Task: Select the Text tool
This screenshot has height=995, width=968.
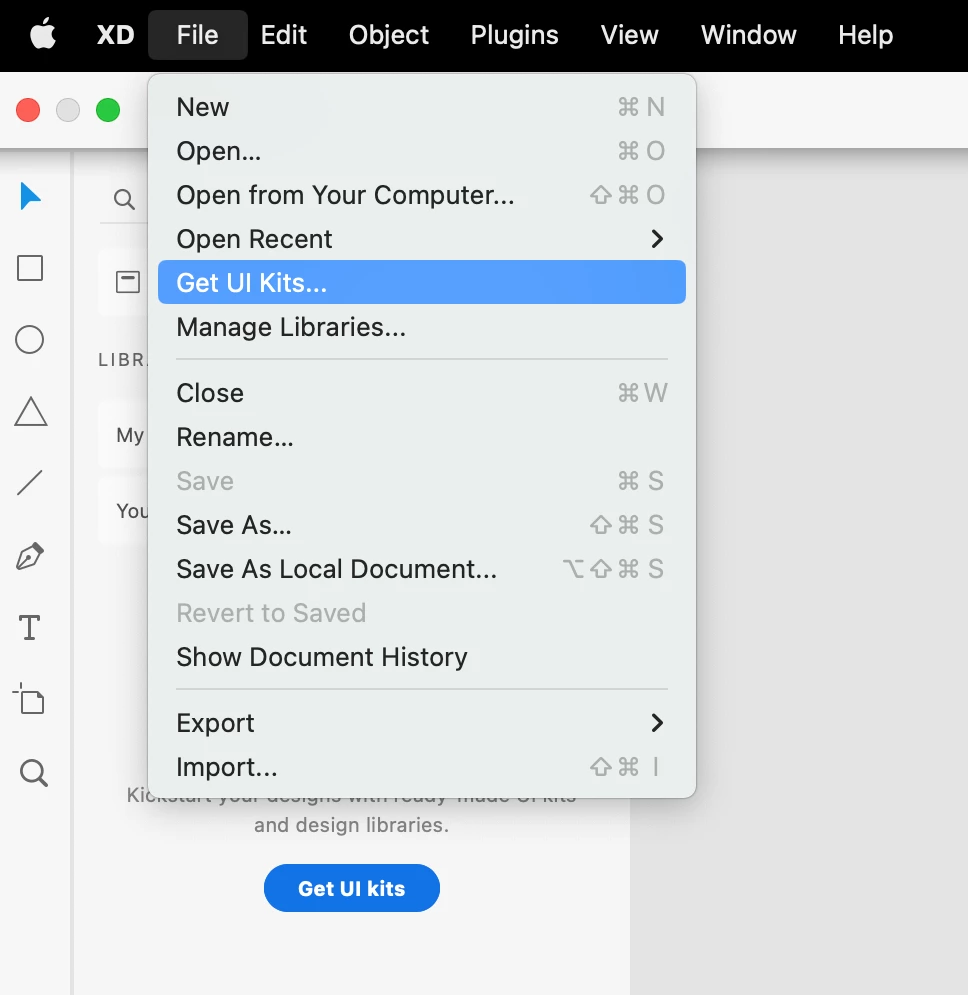Action: click(29, 628)
